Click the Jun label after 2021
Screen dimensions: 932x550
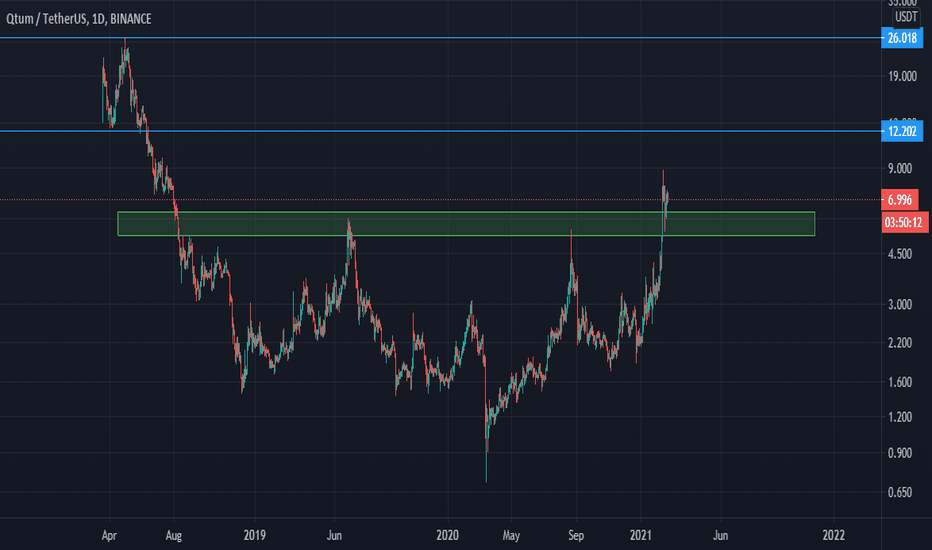(720, 536)
